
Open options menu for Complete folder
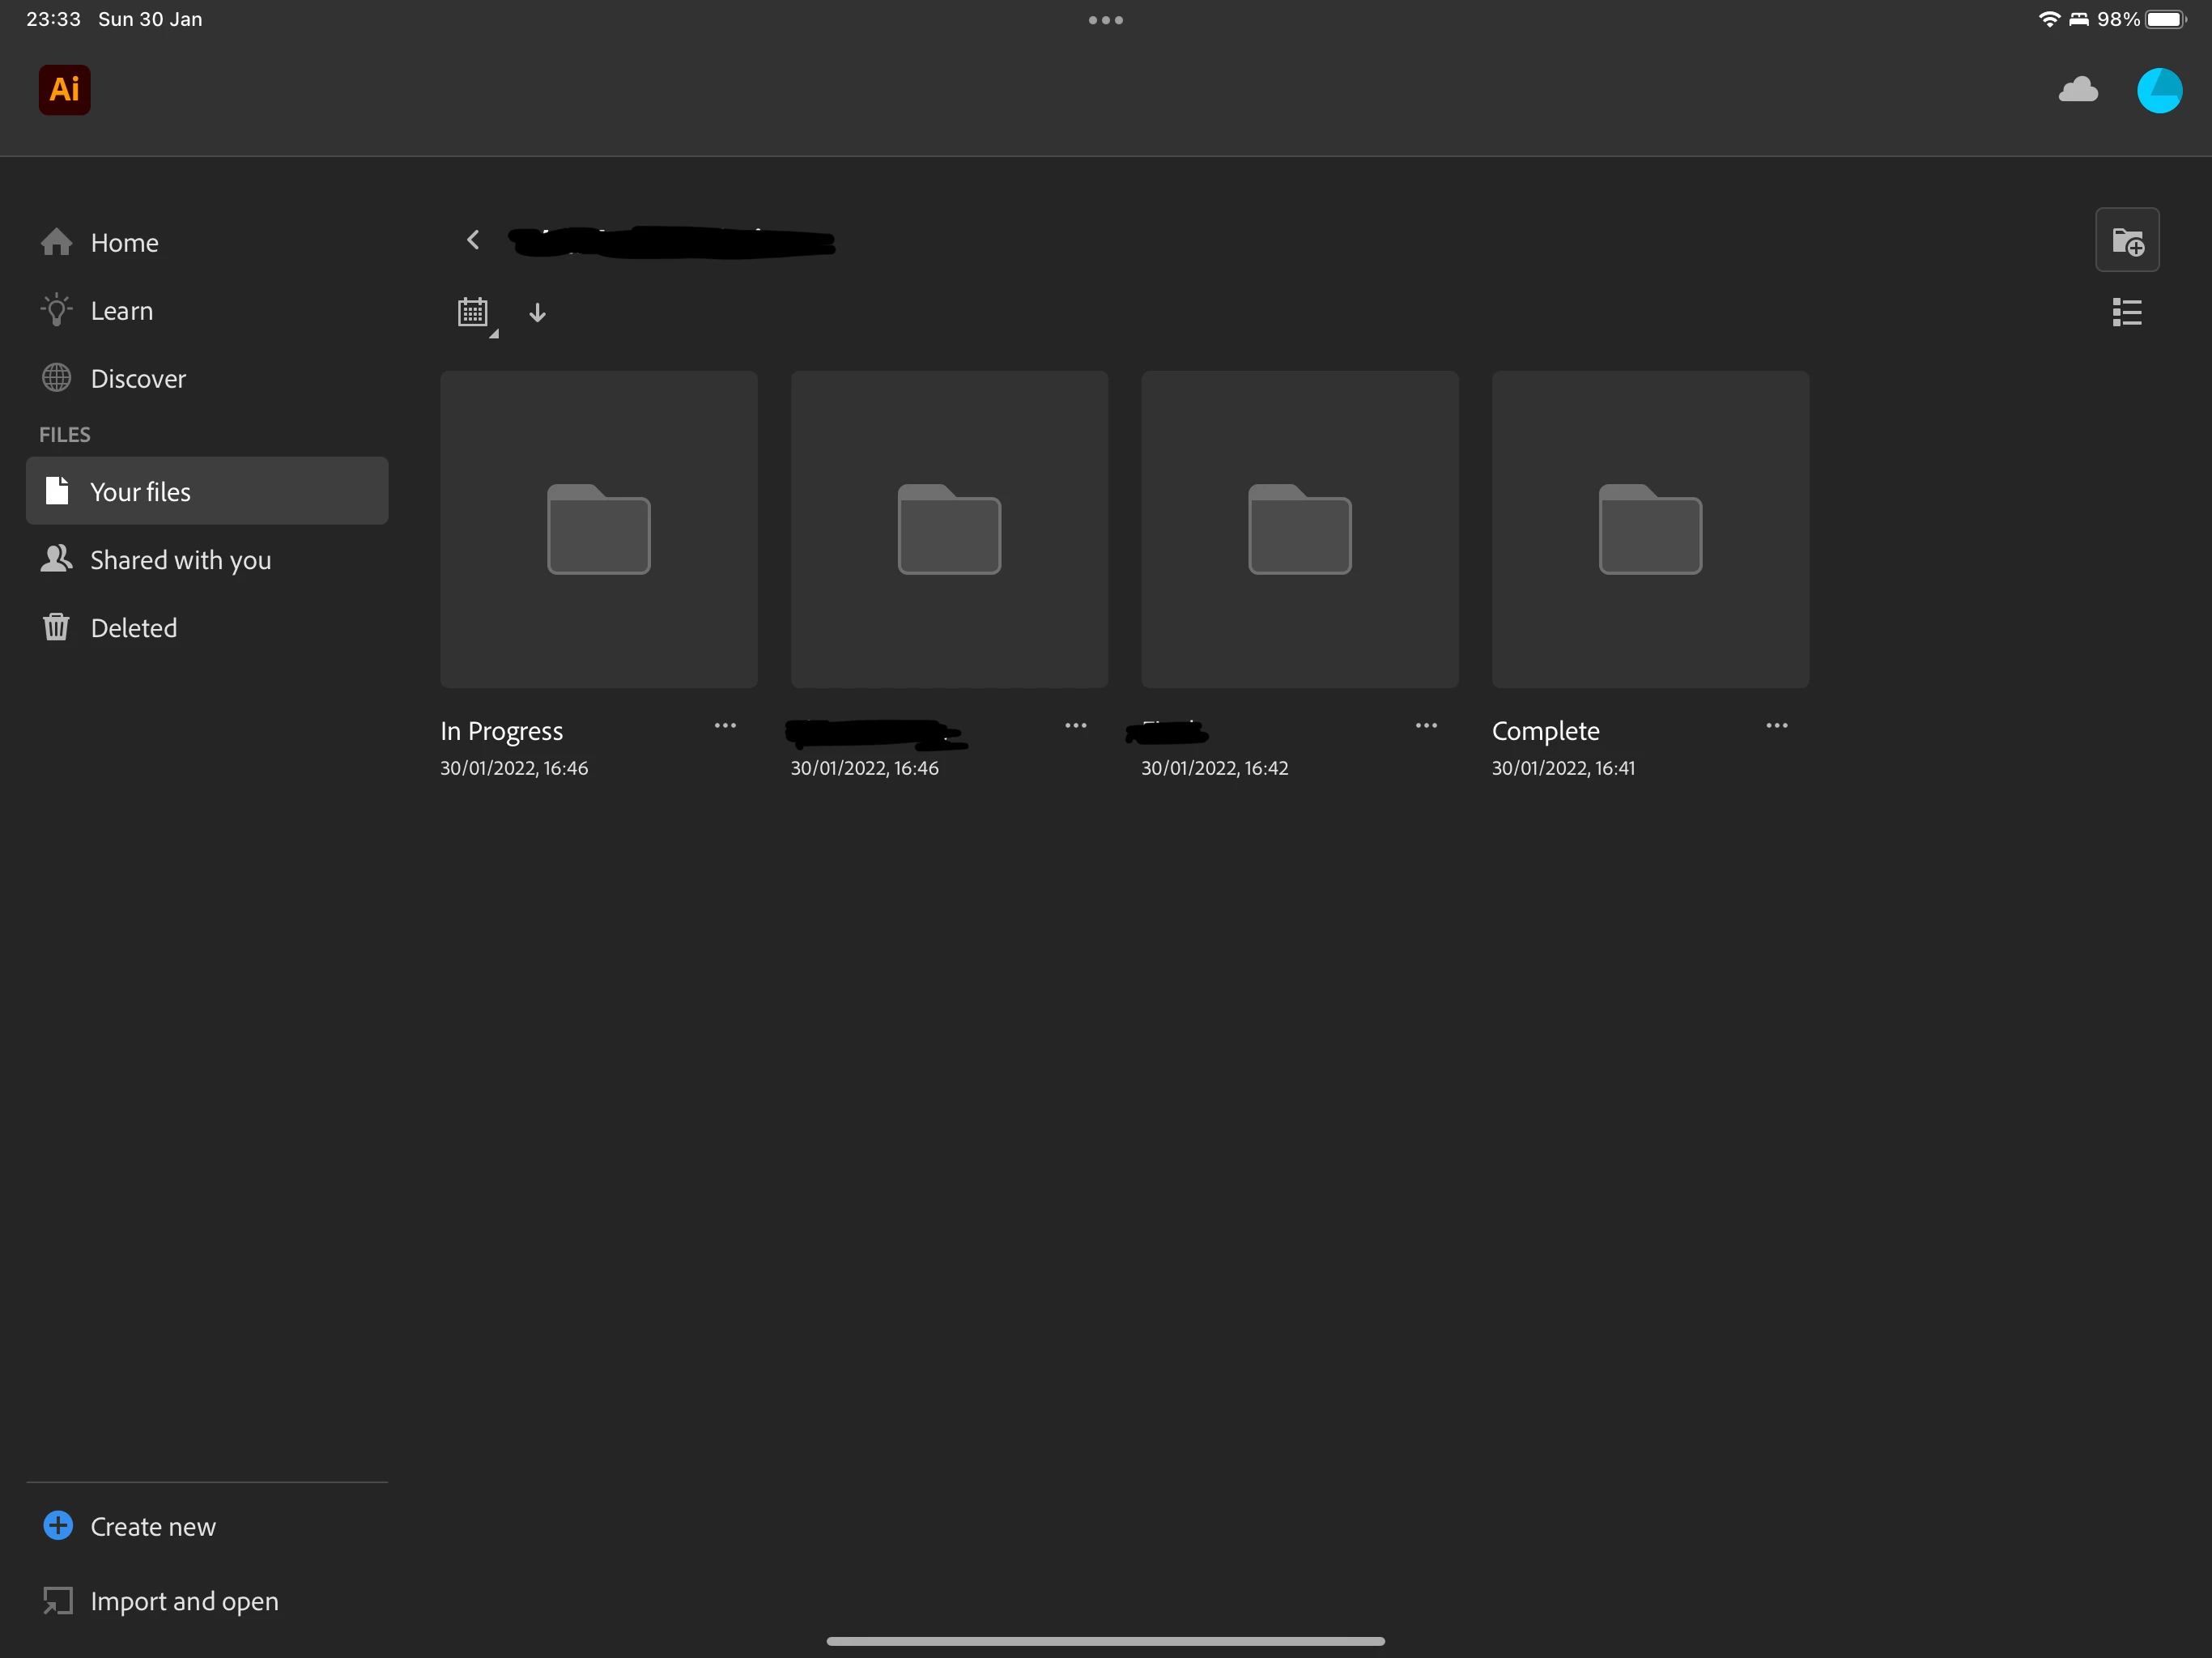[1776, 726]
